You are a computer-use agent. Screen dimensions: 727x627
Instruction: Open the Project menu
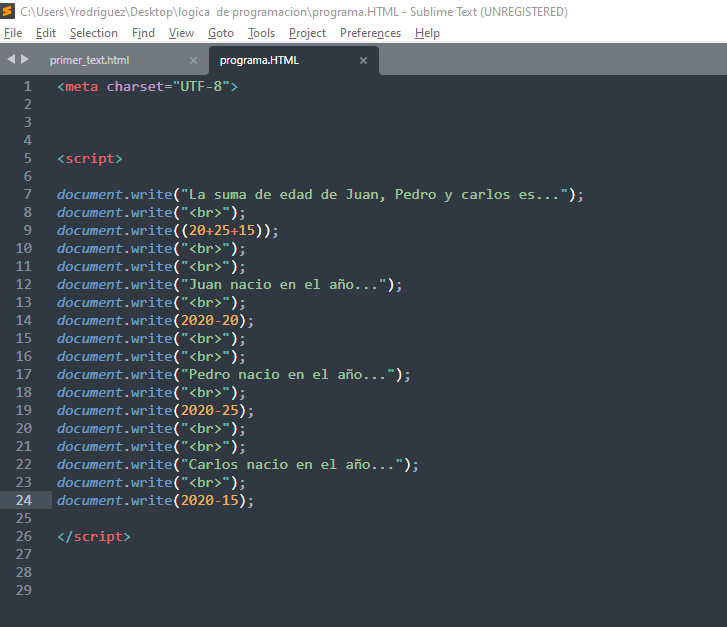tap(307, 33)
